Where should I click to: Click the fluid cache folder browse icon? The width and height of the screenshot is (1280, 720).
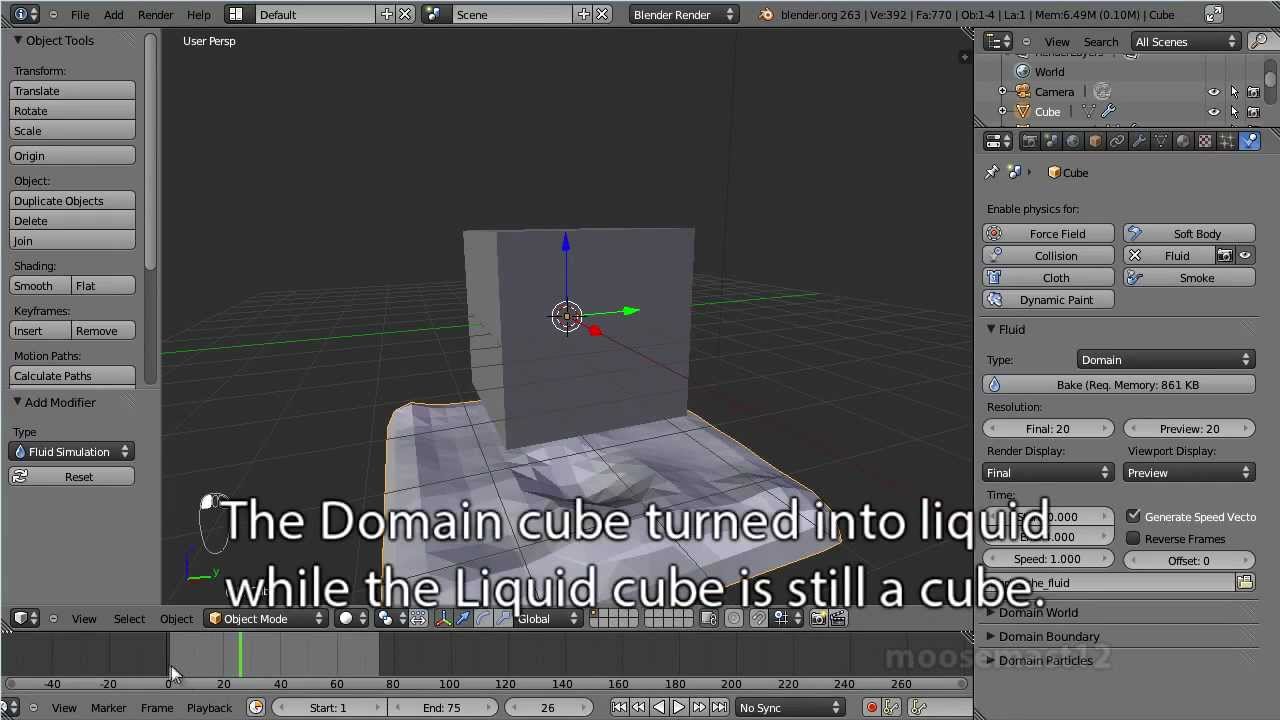(x=1245, y=582)
